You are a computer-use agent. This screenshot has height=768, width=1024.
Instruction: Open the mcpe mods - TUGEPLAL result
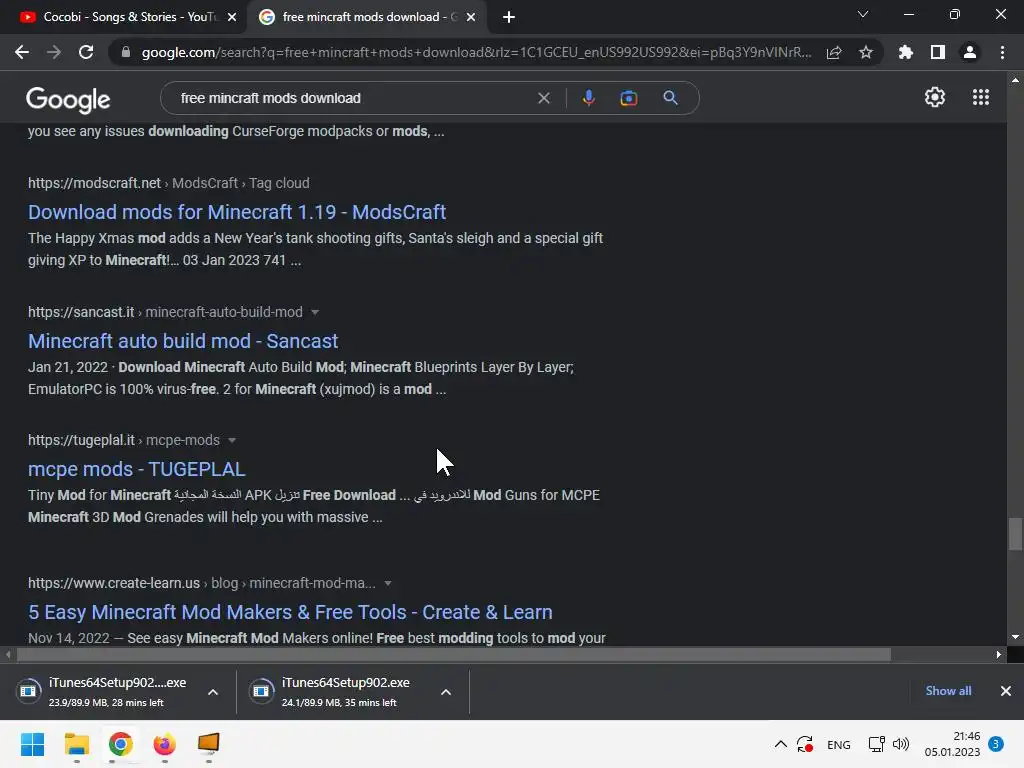136,469
